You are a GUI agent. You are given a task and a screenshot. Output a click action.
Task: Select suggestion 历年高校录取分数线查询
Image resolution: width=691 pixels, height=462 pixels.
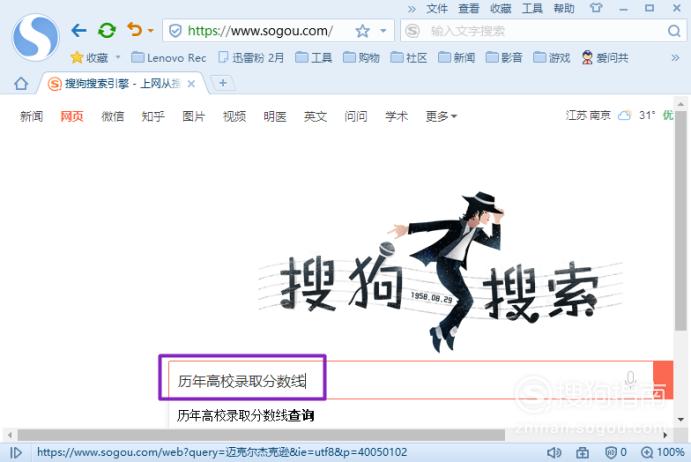point(245,416)
